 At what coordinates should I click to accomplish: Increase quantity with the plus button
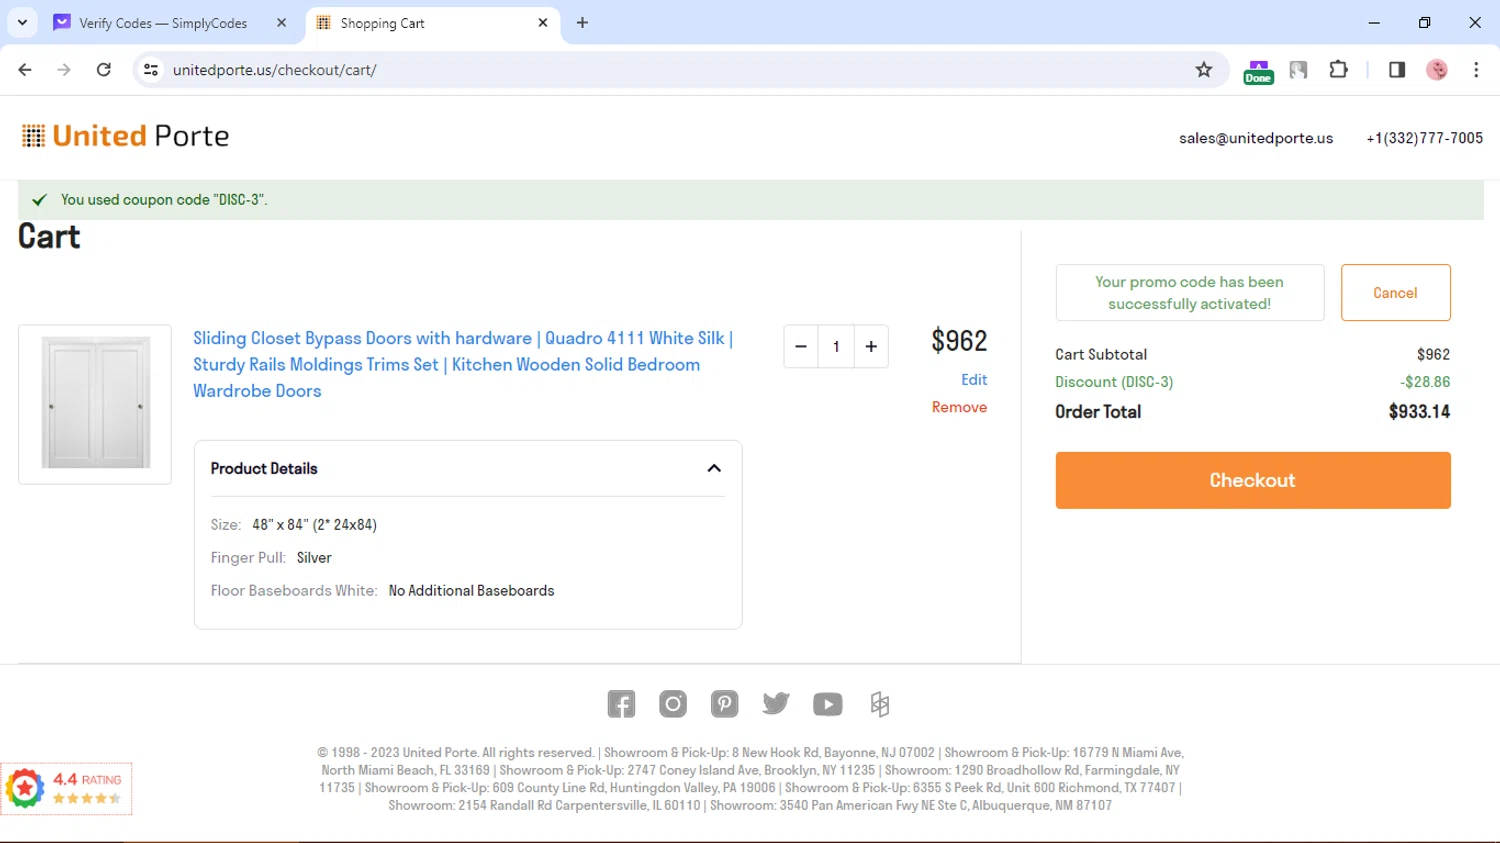tap(871, 347)
